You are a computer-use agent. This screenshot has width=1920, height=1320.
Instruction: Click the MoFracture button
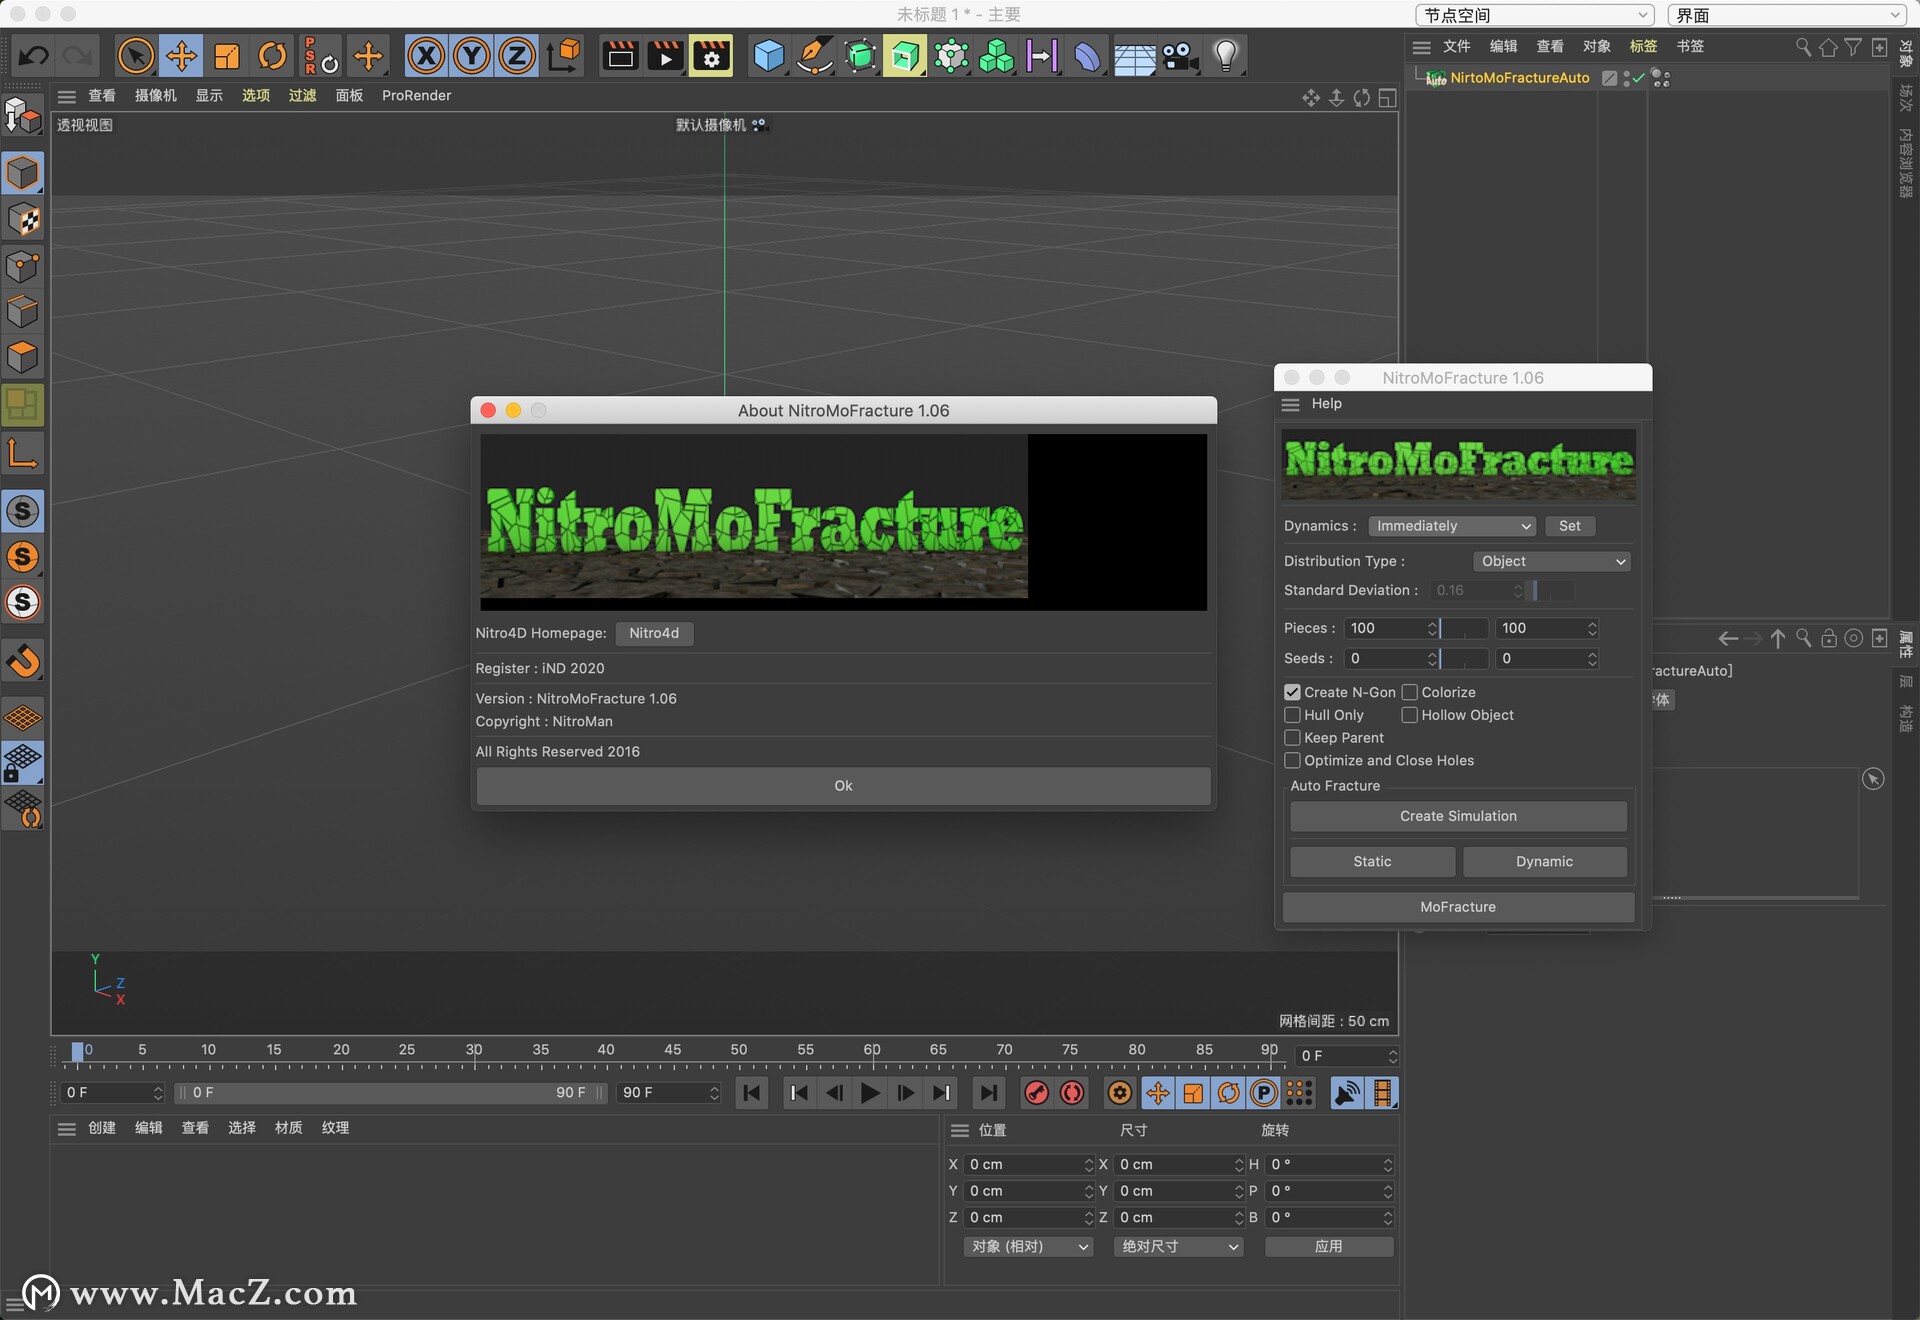point(1458,907)
